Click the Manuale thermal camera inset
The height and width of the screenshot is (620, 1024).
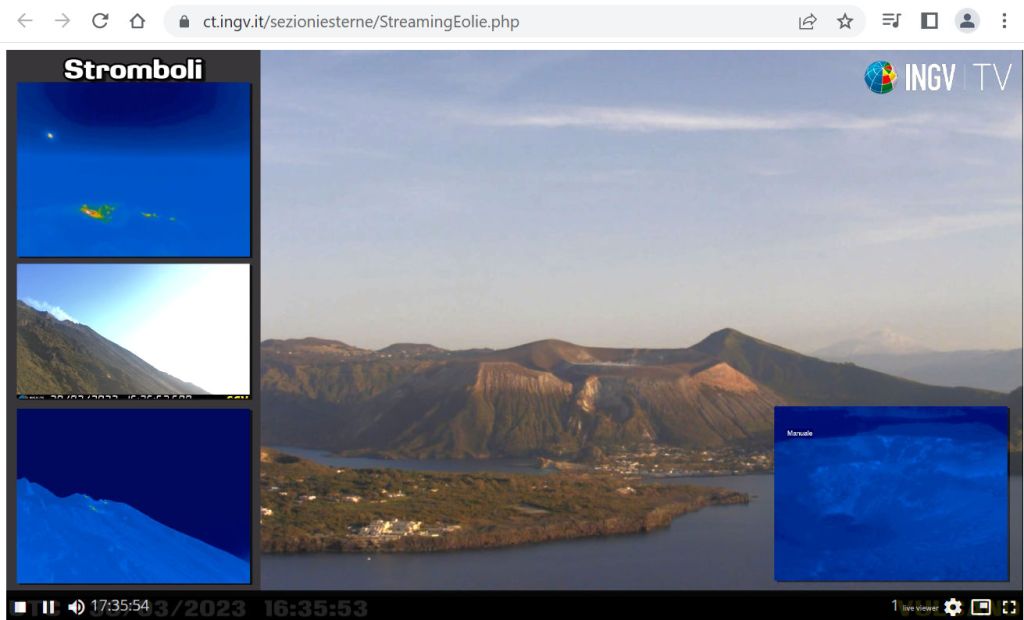coord(891,494)
